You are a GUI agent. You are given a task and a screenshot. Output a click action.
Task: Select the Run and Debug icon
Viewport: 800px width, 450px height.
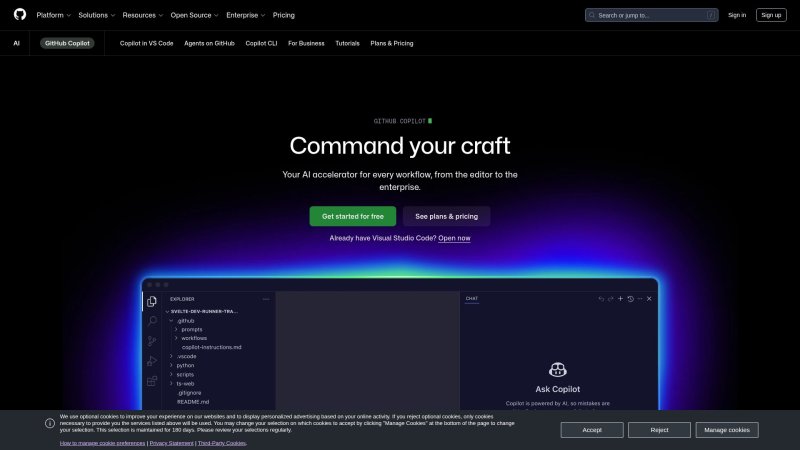pyautogui.click(x=152, y=361)
